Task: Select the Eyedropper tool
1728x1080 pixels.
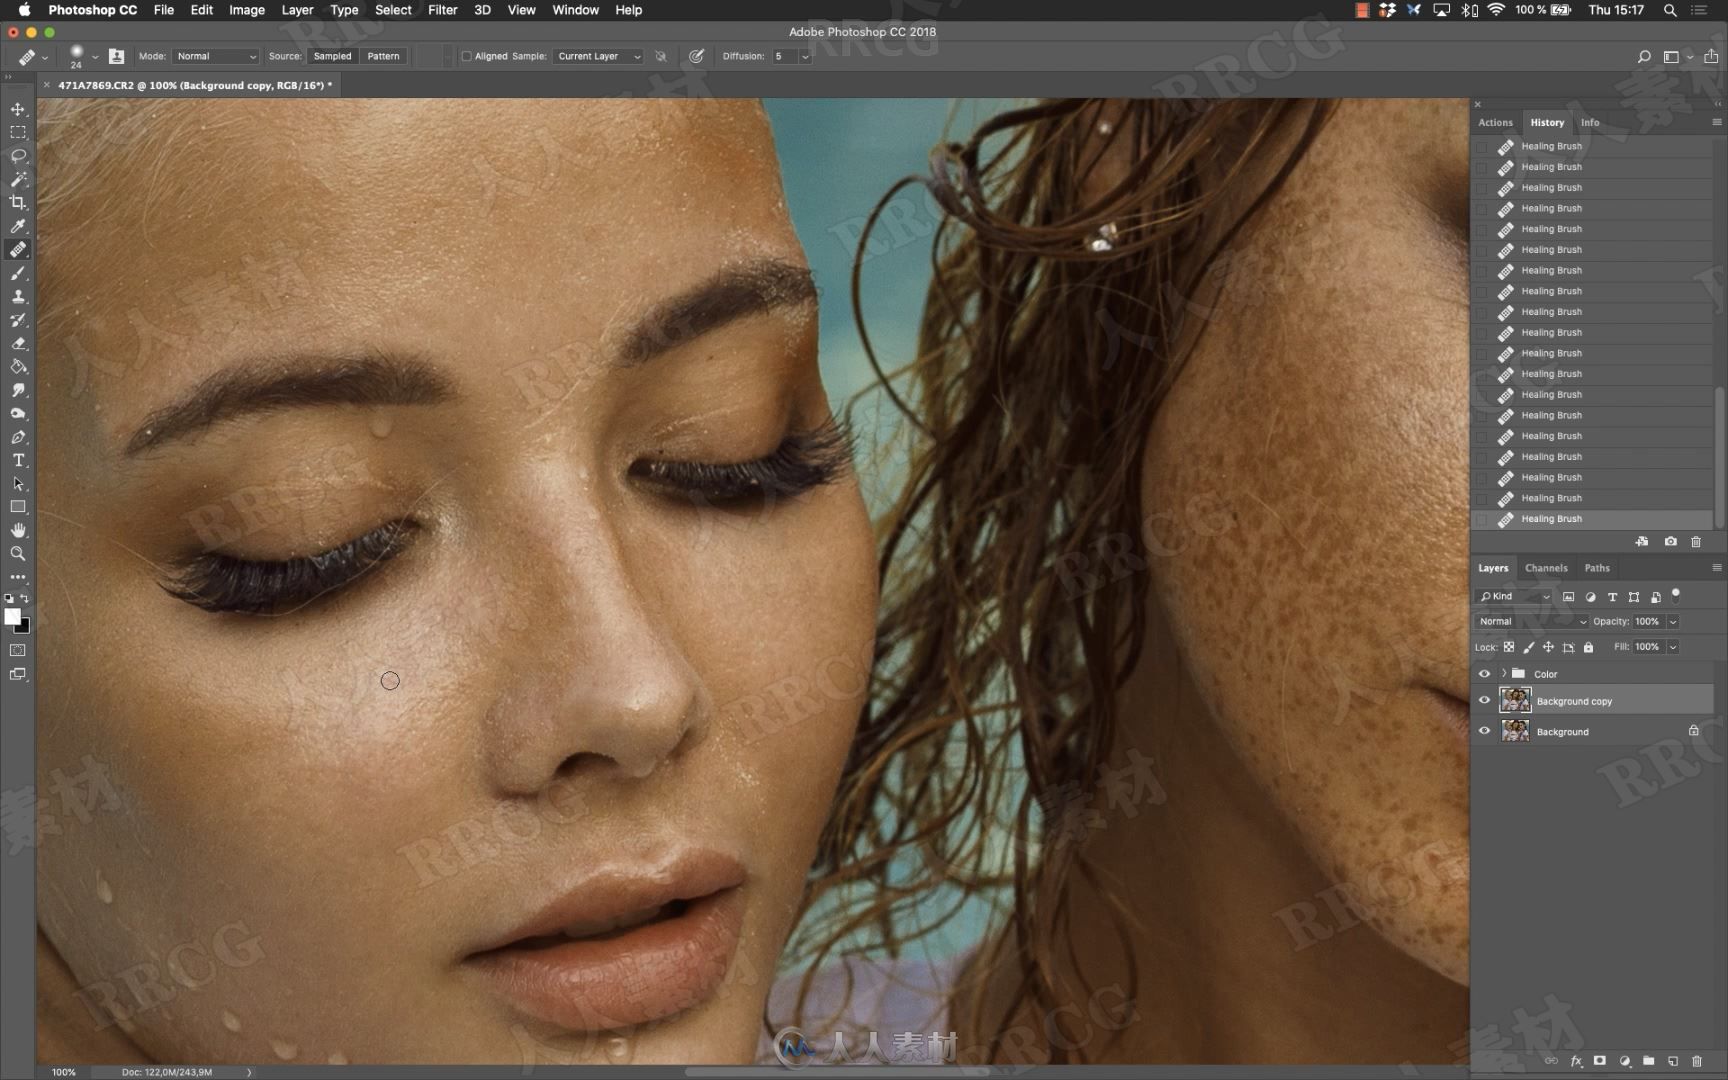Action: [x=18, y=226]
